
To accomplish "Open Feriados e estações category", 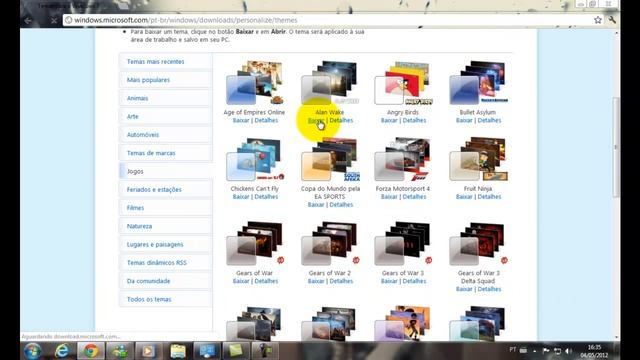I will [x=154, y=190].
